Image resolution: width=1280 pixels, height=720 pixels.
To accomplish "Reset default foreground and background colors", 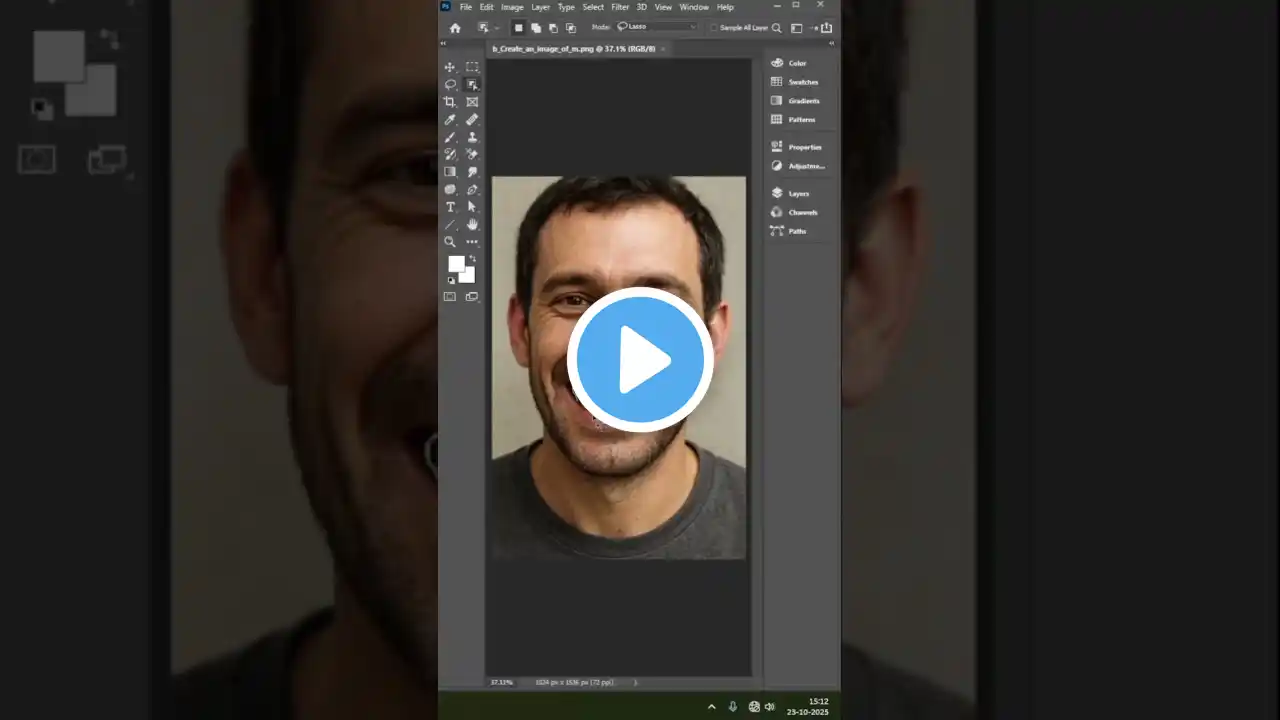I will pos(451,280).
